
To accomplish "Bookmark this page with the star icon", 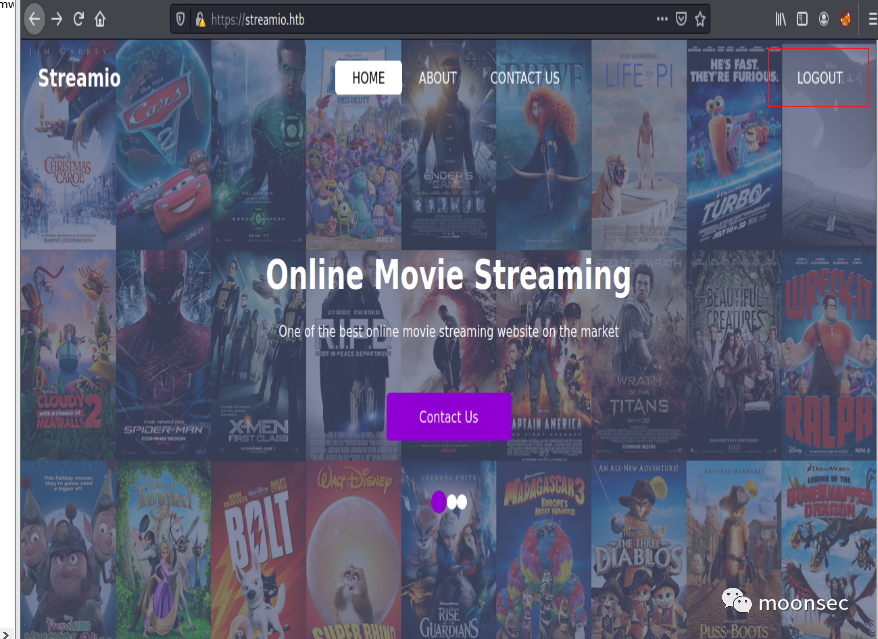I will pyautogui.click(x=700, y=20).
